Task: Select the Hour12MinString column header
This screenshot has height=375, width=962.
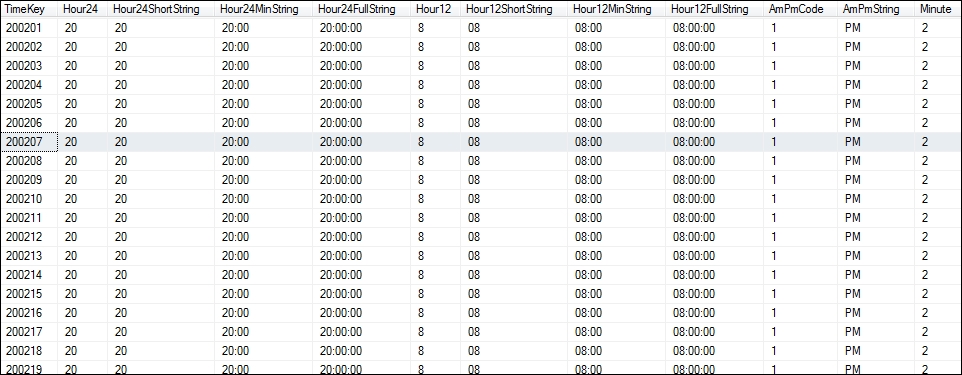Action: coord(617,9)
